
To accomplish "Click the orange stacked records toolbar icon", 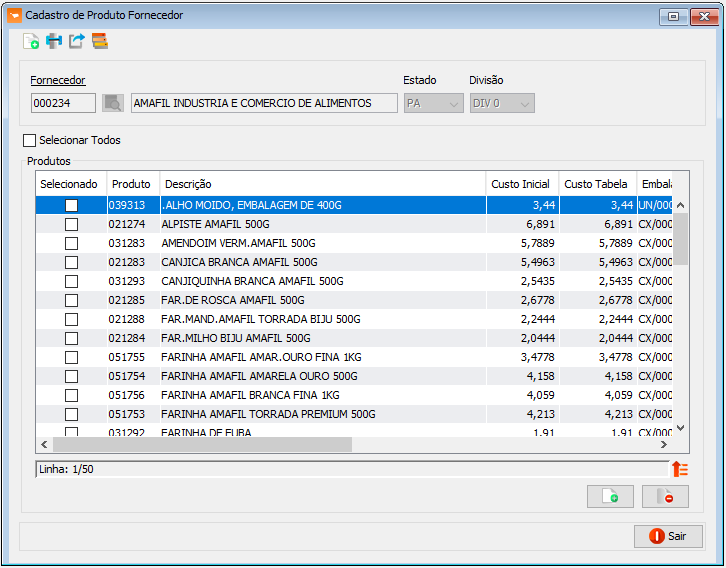I will (x=100, y=41).
